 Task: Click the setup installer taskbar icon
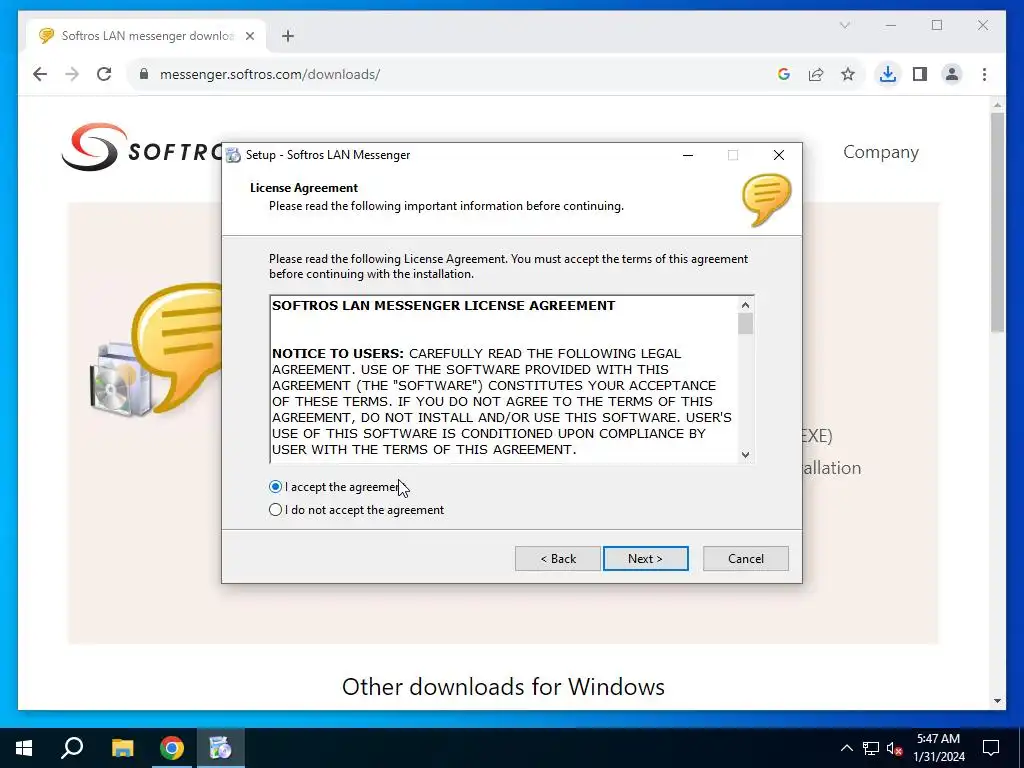pyautogui.click(x=220, y=748)
